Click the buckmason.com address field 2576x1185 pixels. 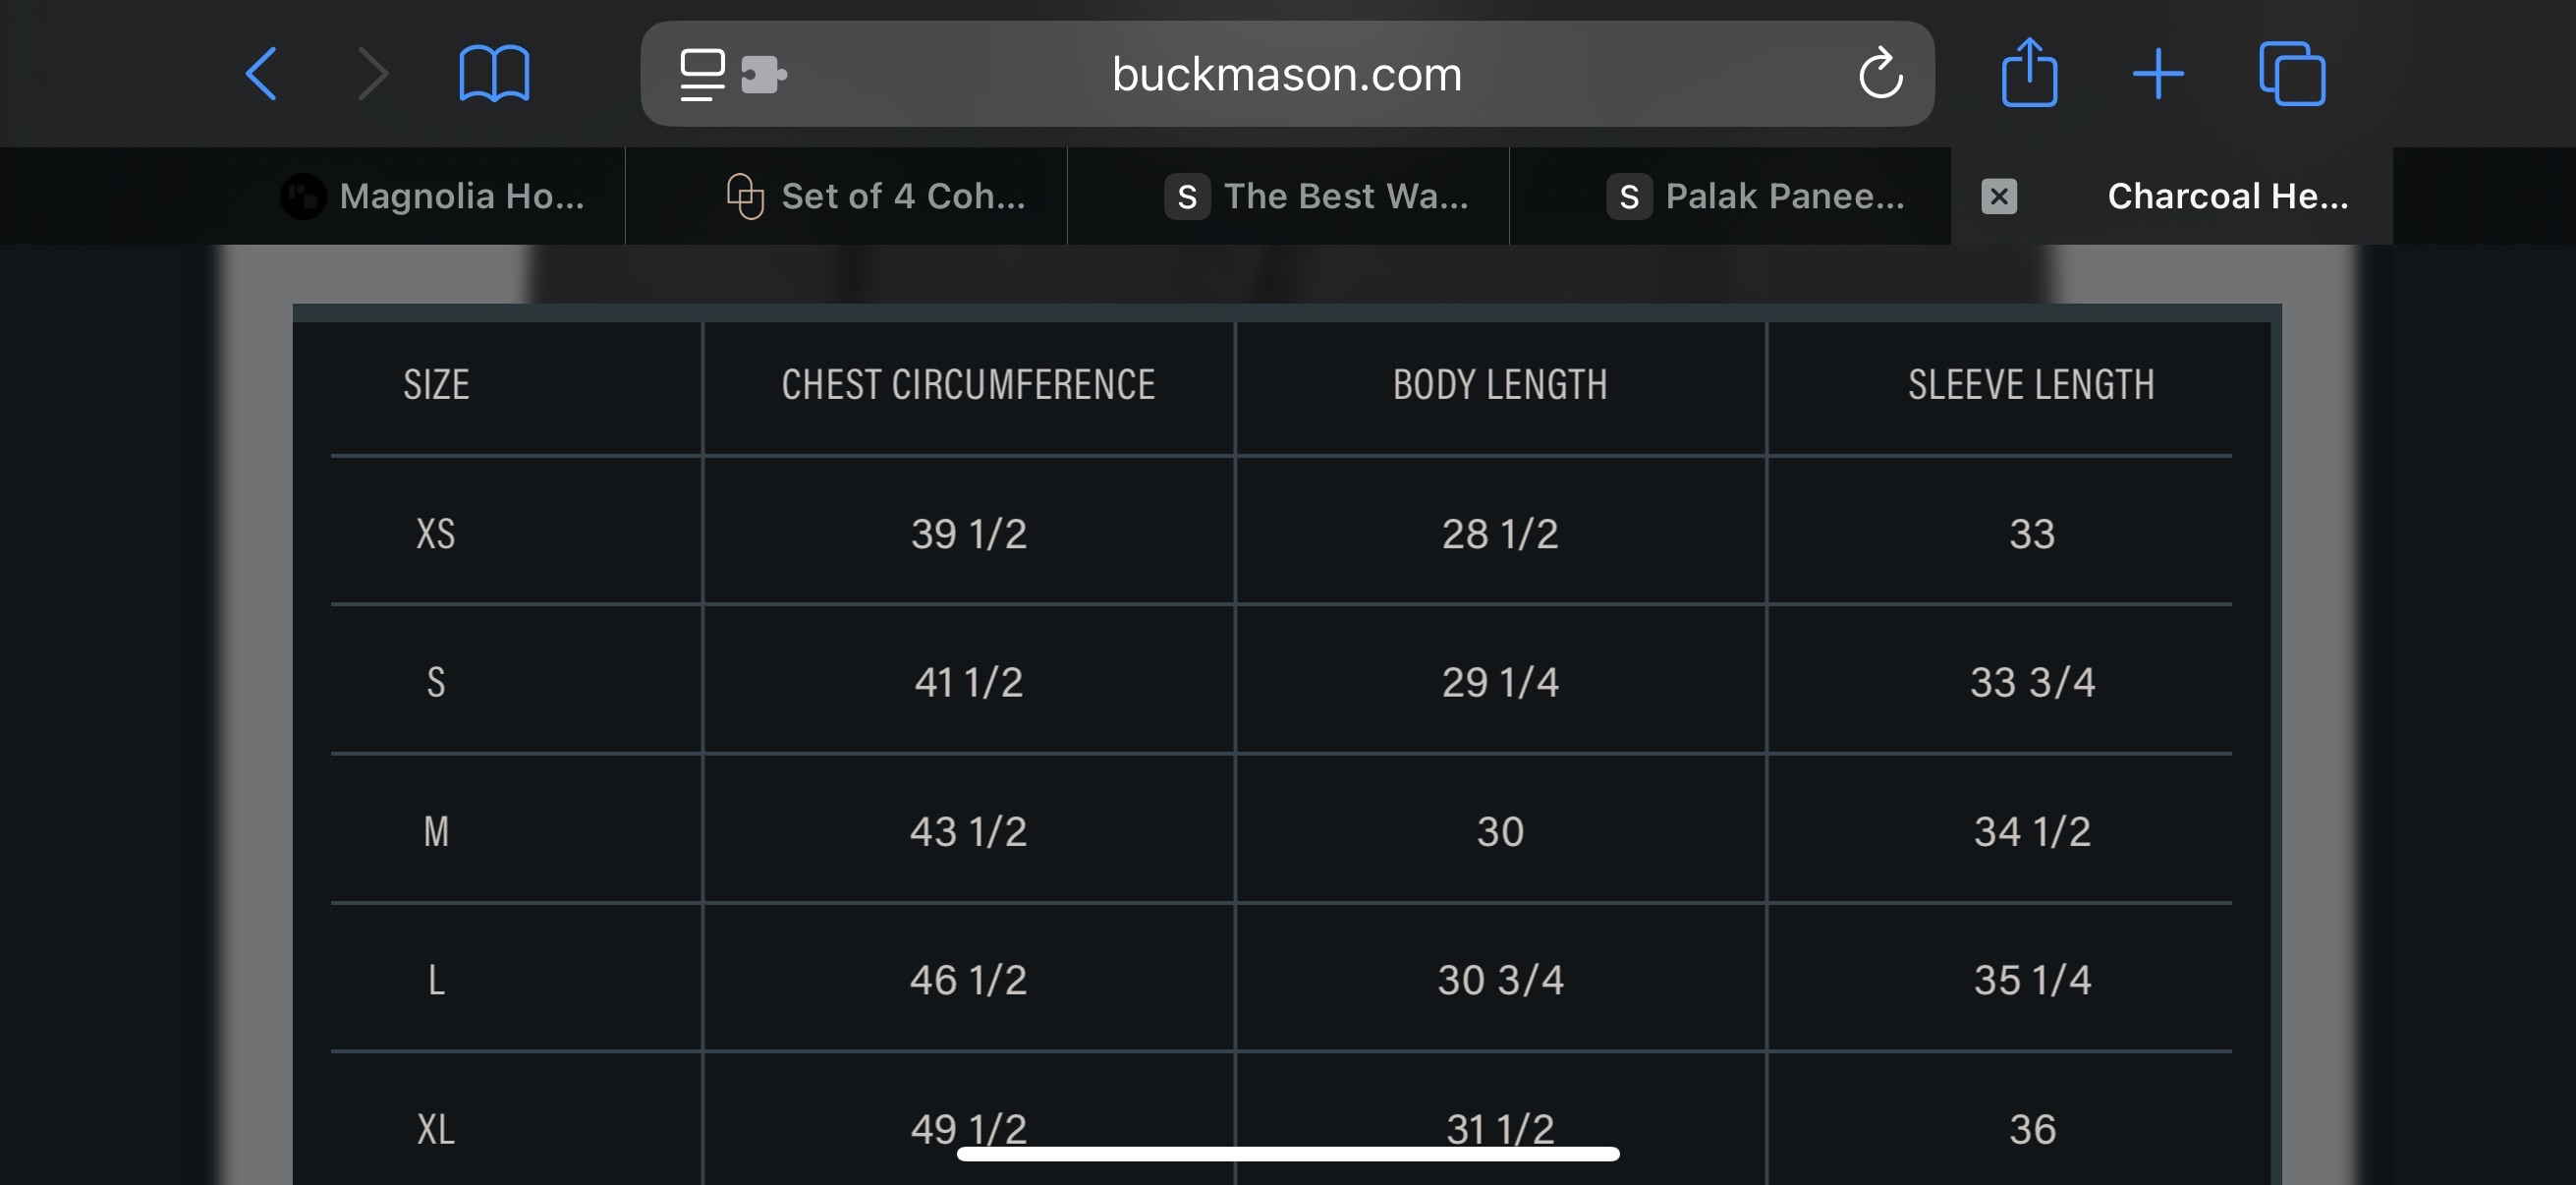(x=1287, y=74)
